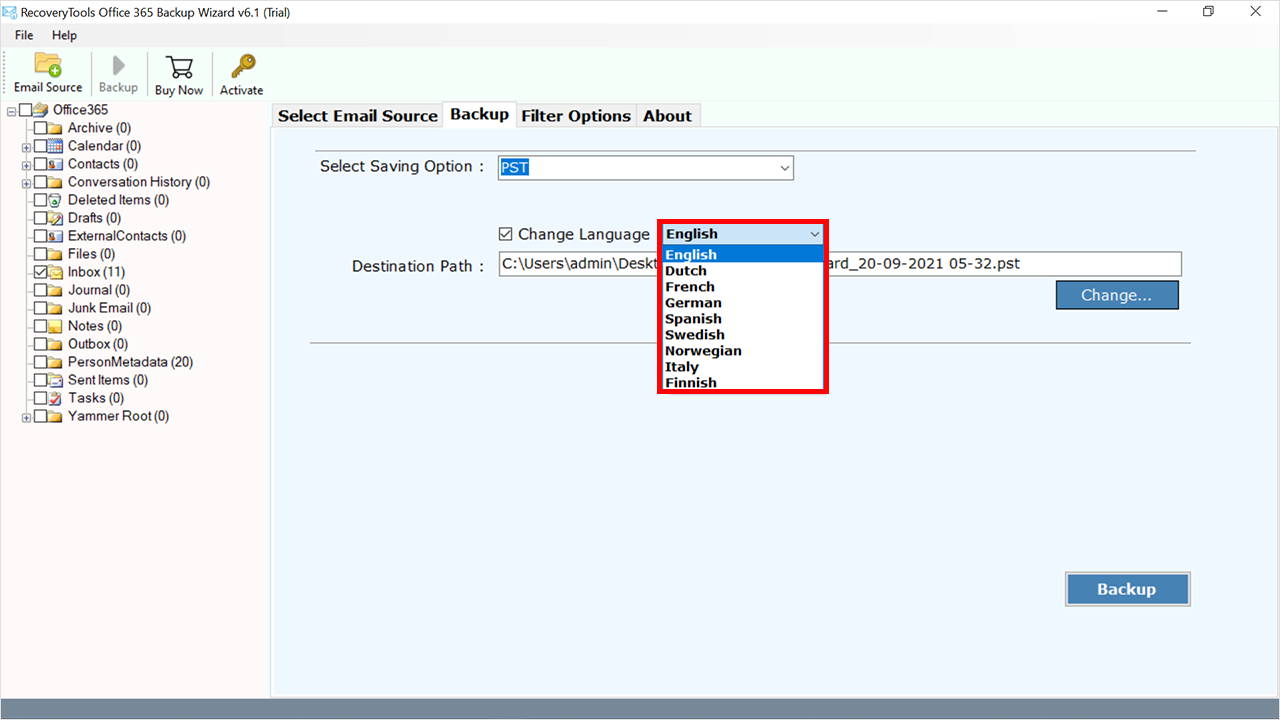Click the Activate key icon
Screen dimensions: 1280x720
(241, 66)
